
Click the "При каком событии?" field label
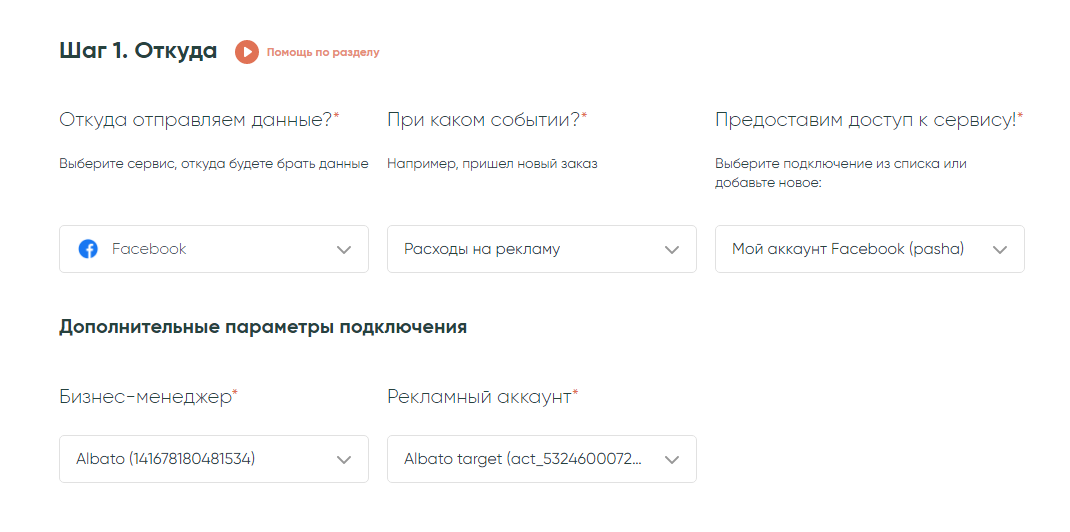tap(484, 120)
